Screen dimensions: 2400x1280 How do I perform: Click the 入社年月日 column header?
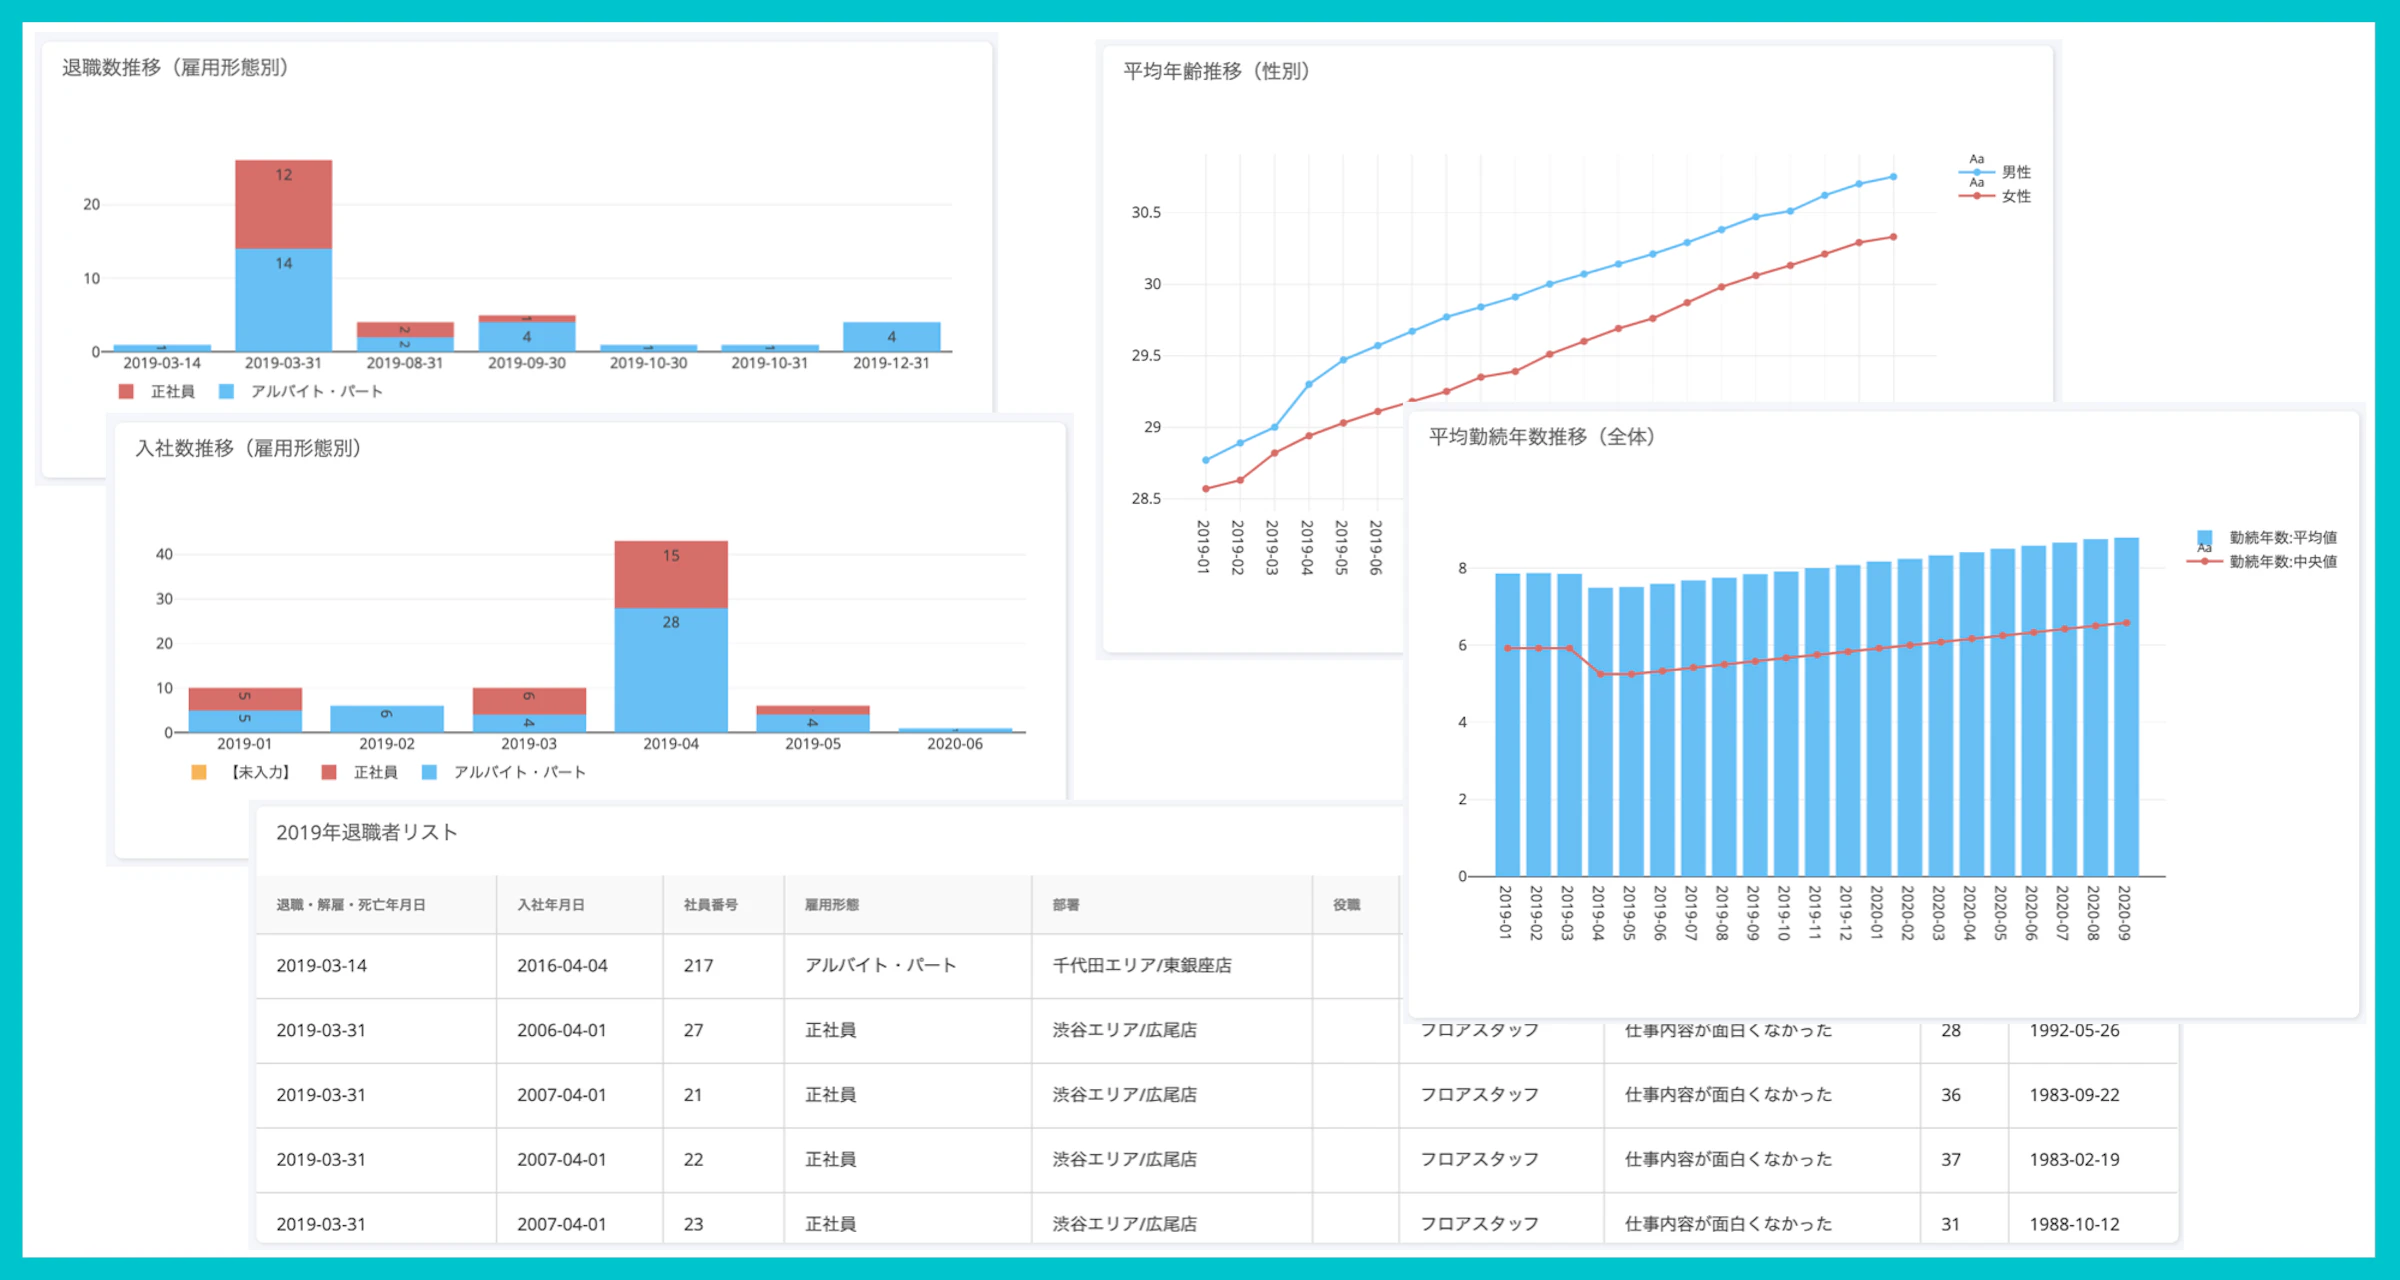click(550, 903)
